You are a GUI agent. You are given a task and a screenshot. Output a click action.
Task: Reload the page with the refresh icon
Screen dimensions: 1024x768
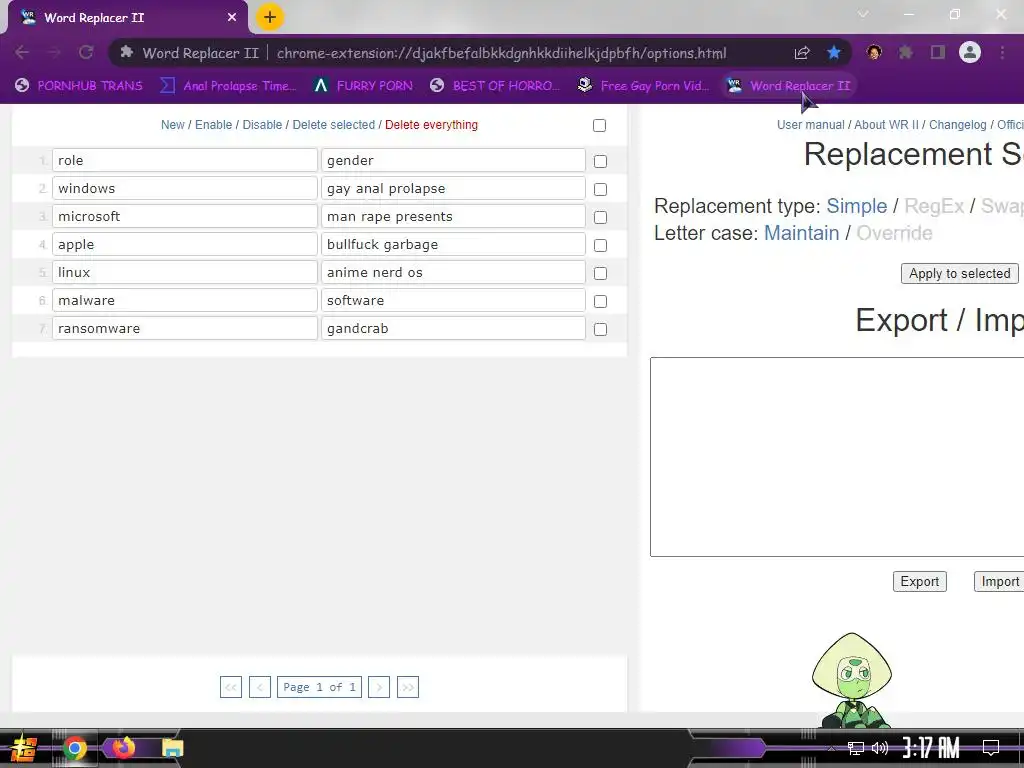point(86,53)
